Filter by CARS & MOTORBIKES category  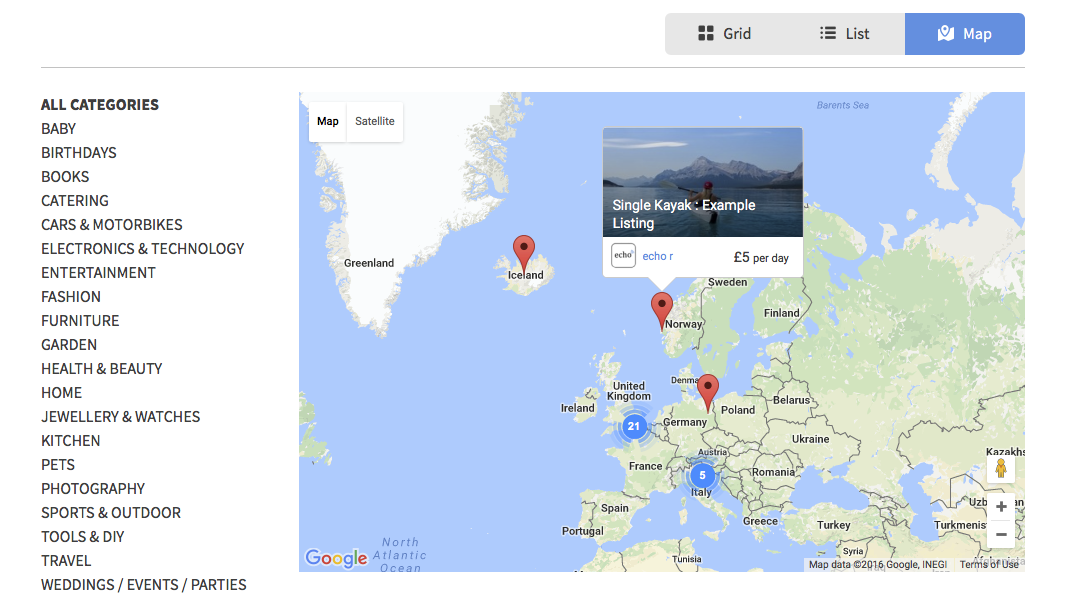click(x=112, y=225)
